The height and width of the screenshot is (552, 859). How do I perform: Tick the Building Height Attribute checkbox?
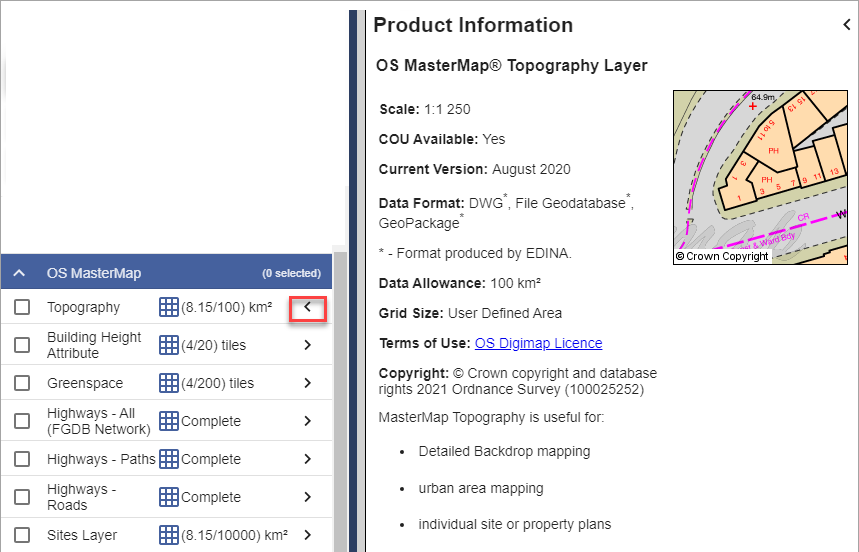22,345
